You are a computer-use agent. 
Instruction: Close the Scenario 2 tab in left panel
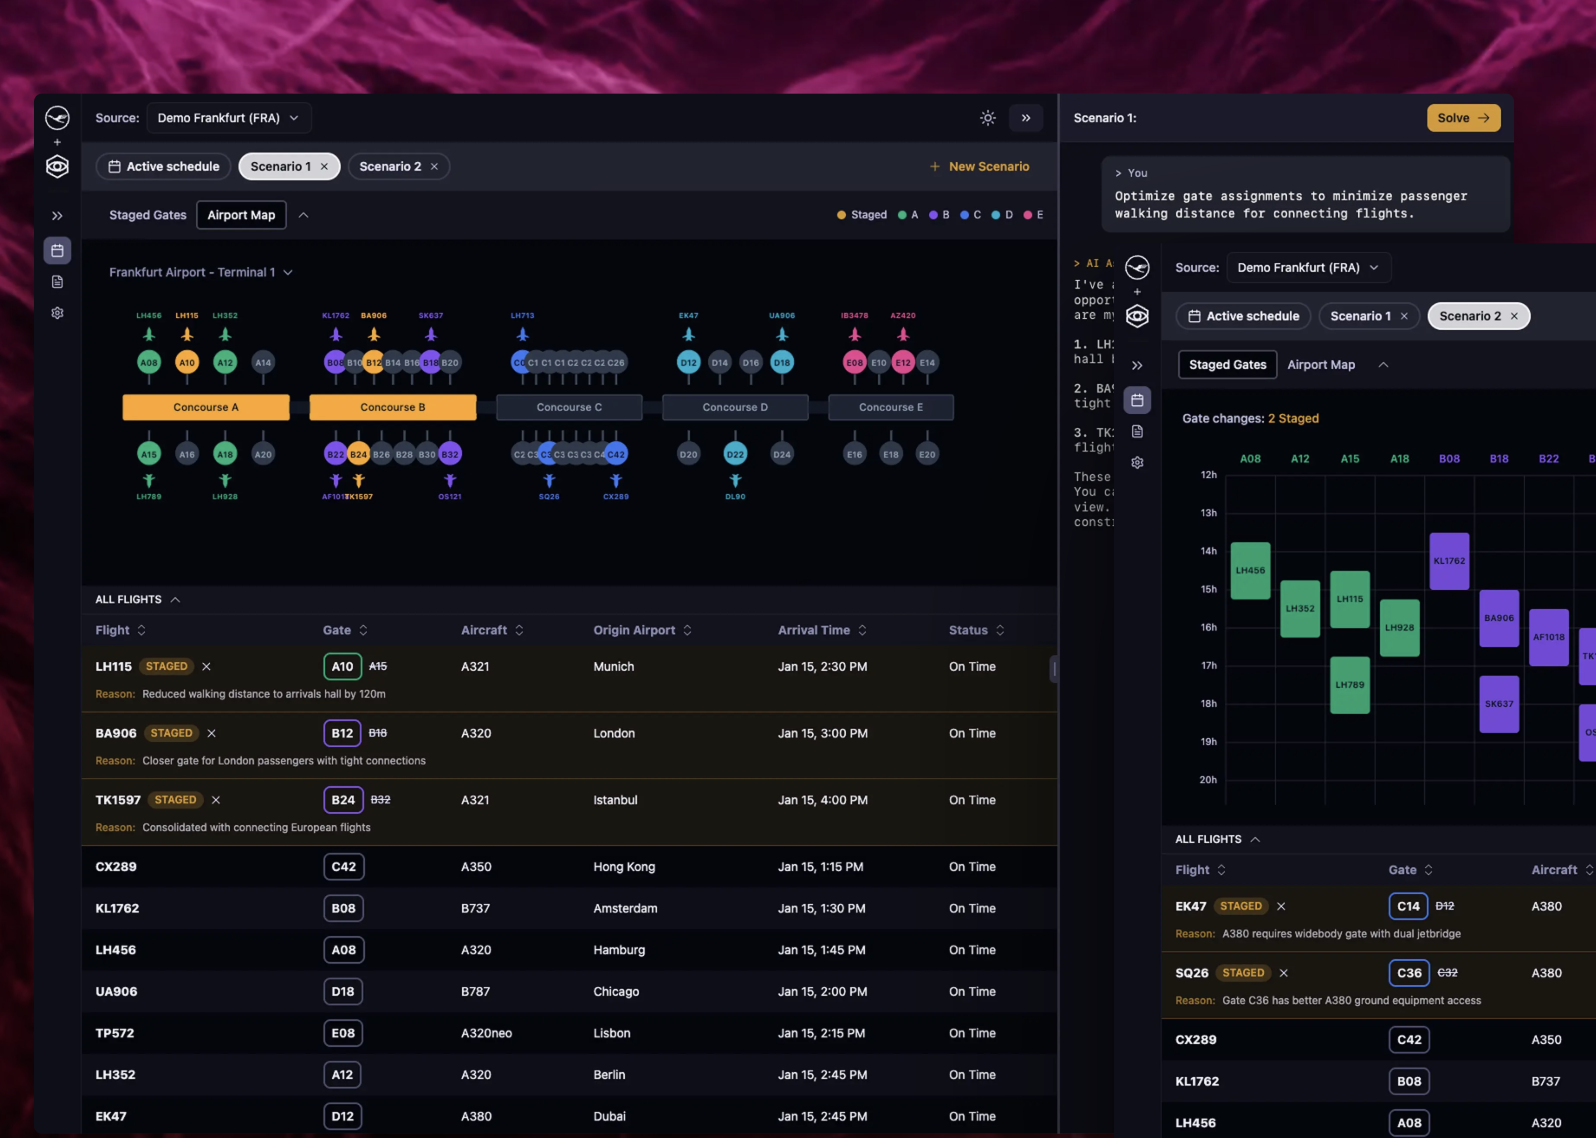click(434, 167)
